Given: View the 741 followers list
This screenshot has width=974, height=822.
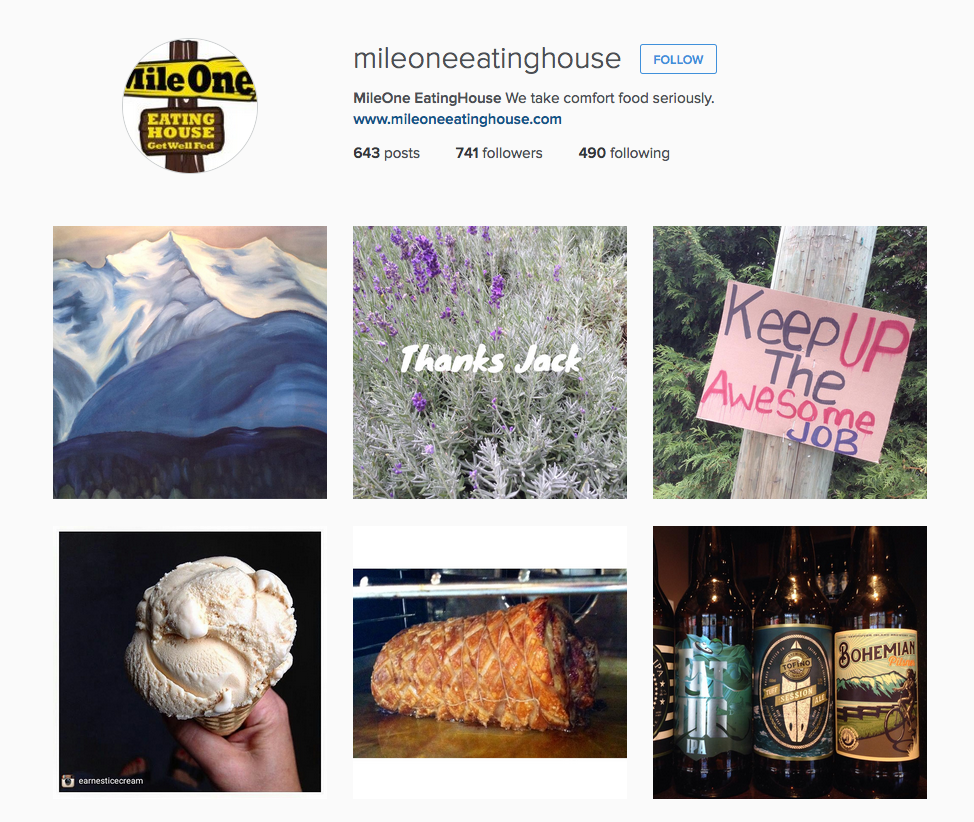Looking at the screenshot, I should (499, 153).
